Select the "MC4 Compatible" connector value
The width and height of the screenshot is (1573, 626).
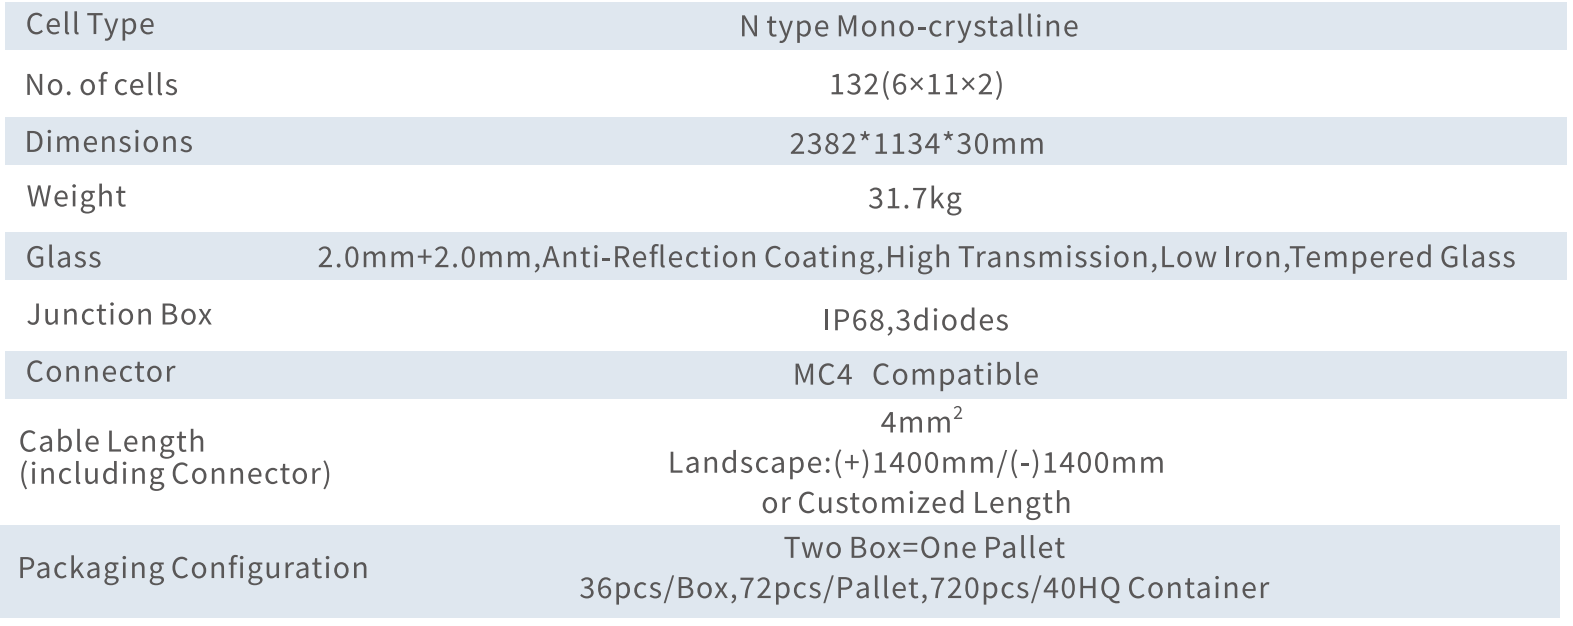[915, 375]
